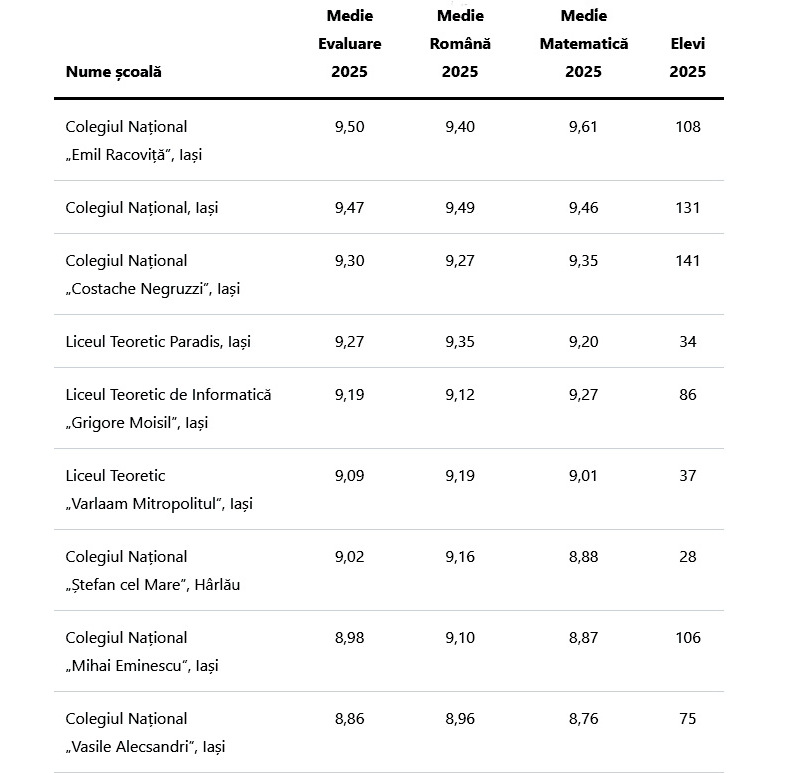This screenshot has height=773, width=789.
Task: Click the 141 students count cell
Action: 687,261
